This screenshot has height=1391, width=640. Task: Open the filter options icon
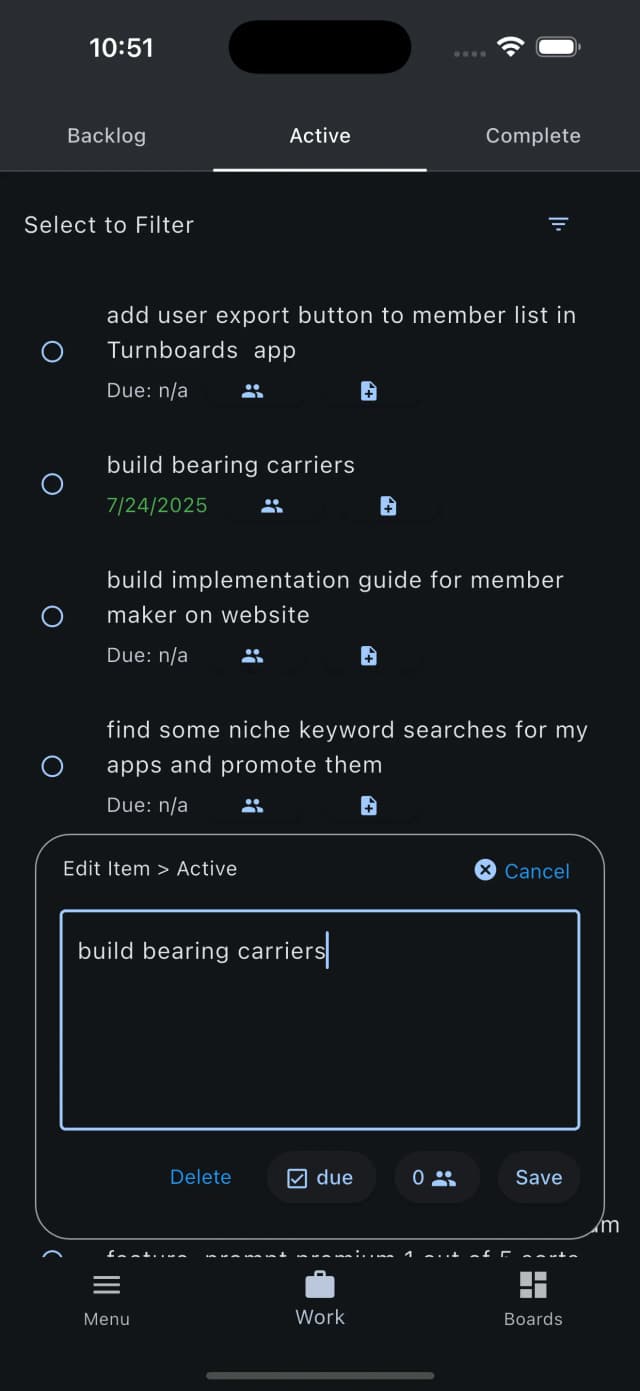click(558, 224)
